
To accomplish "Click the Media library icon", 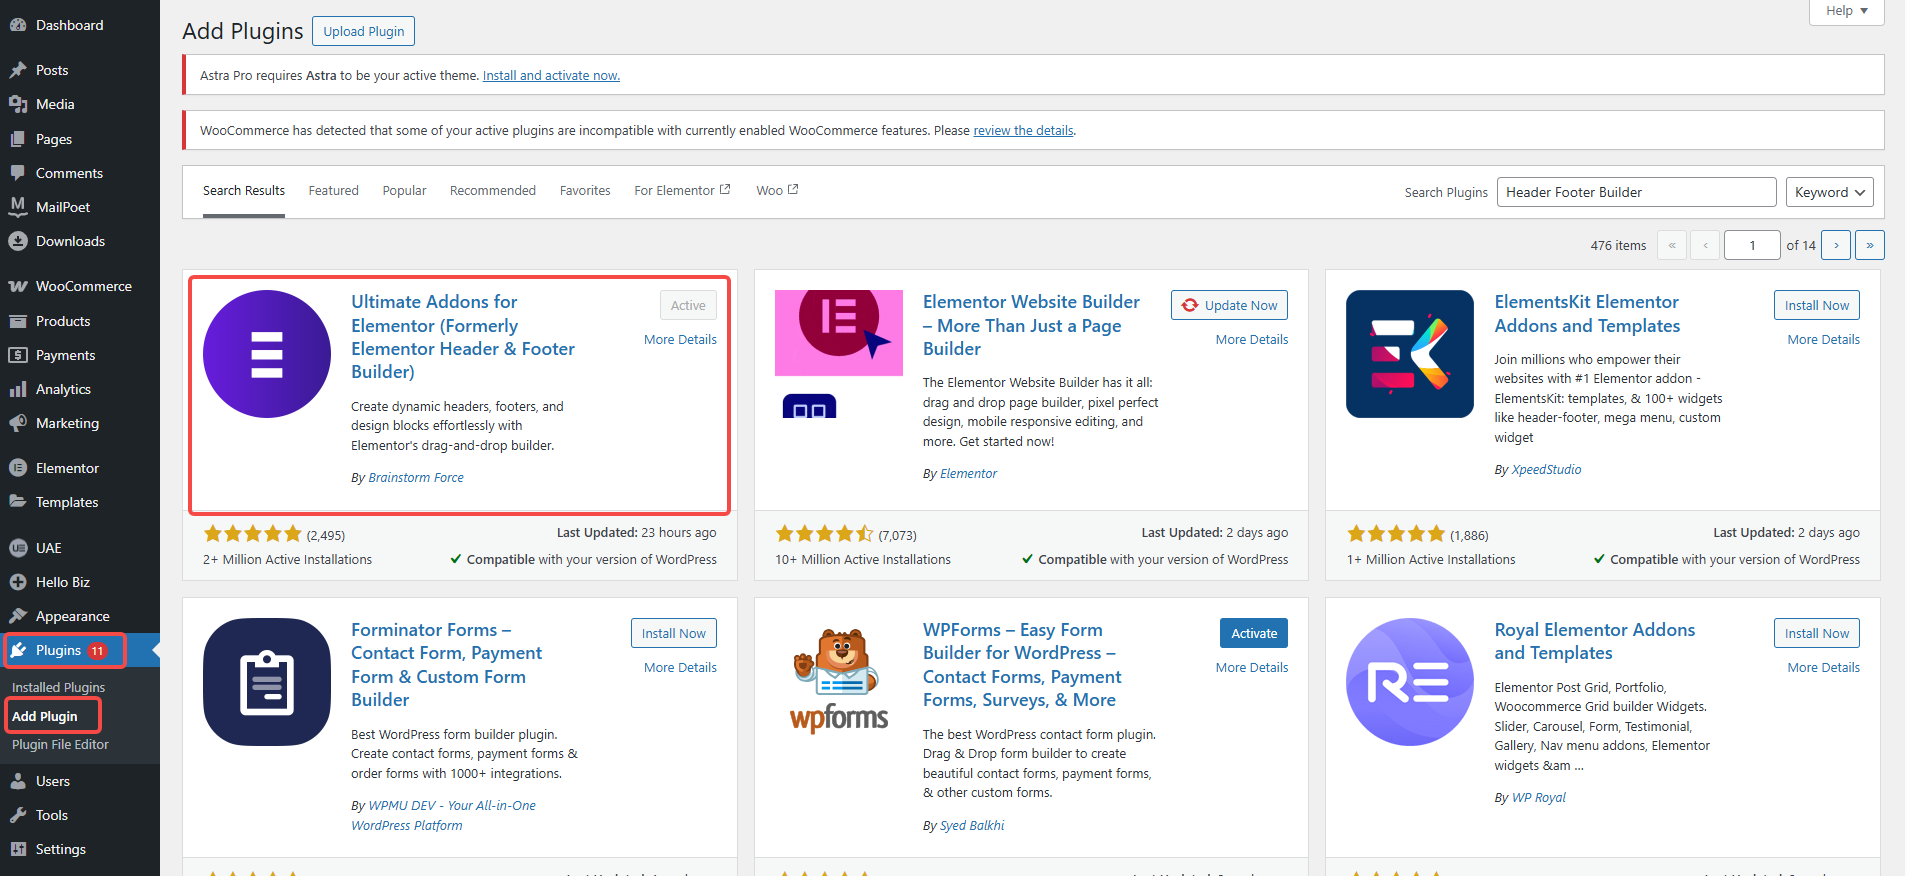I will (18, 104).
